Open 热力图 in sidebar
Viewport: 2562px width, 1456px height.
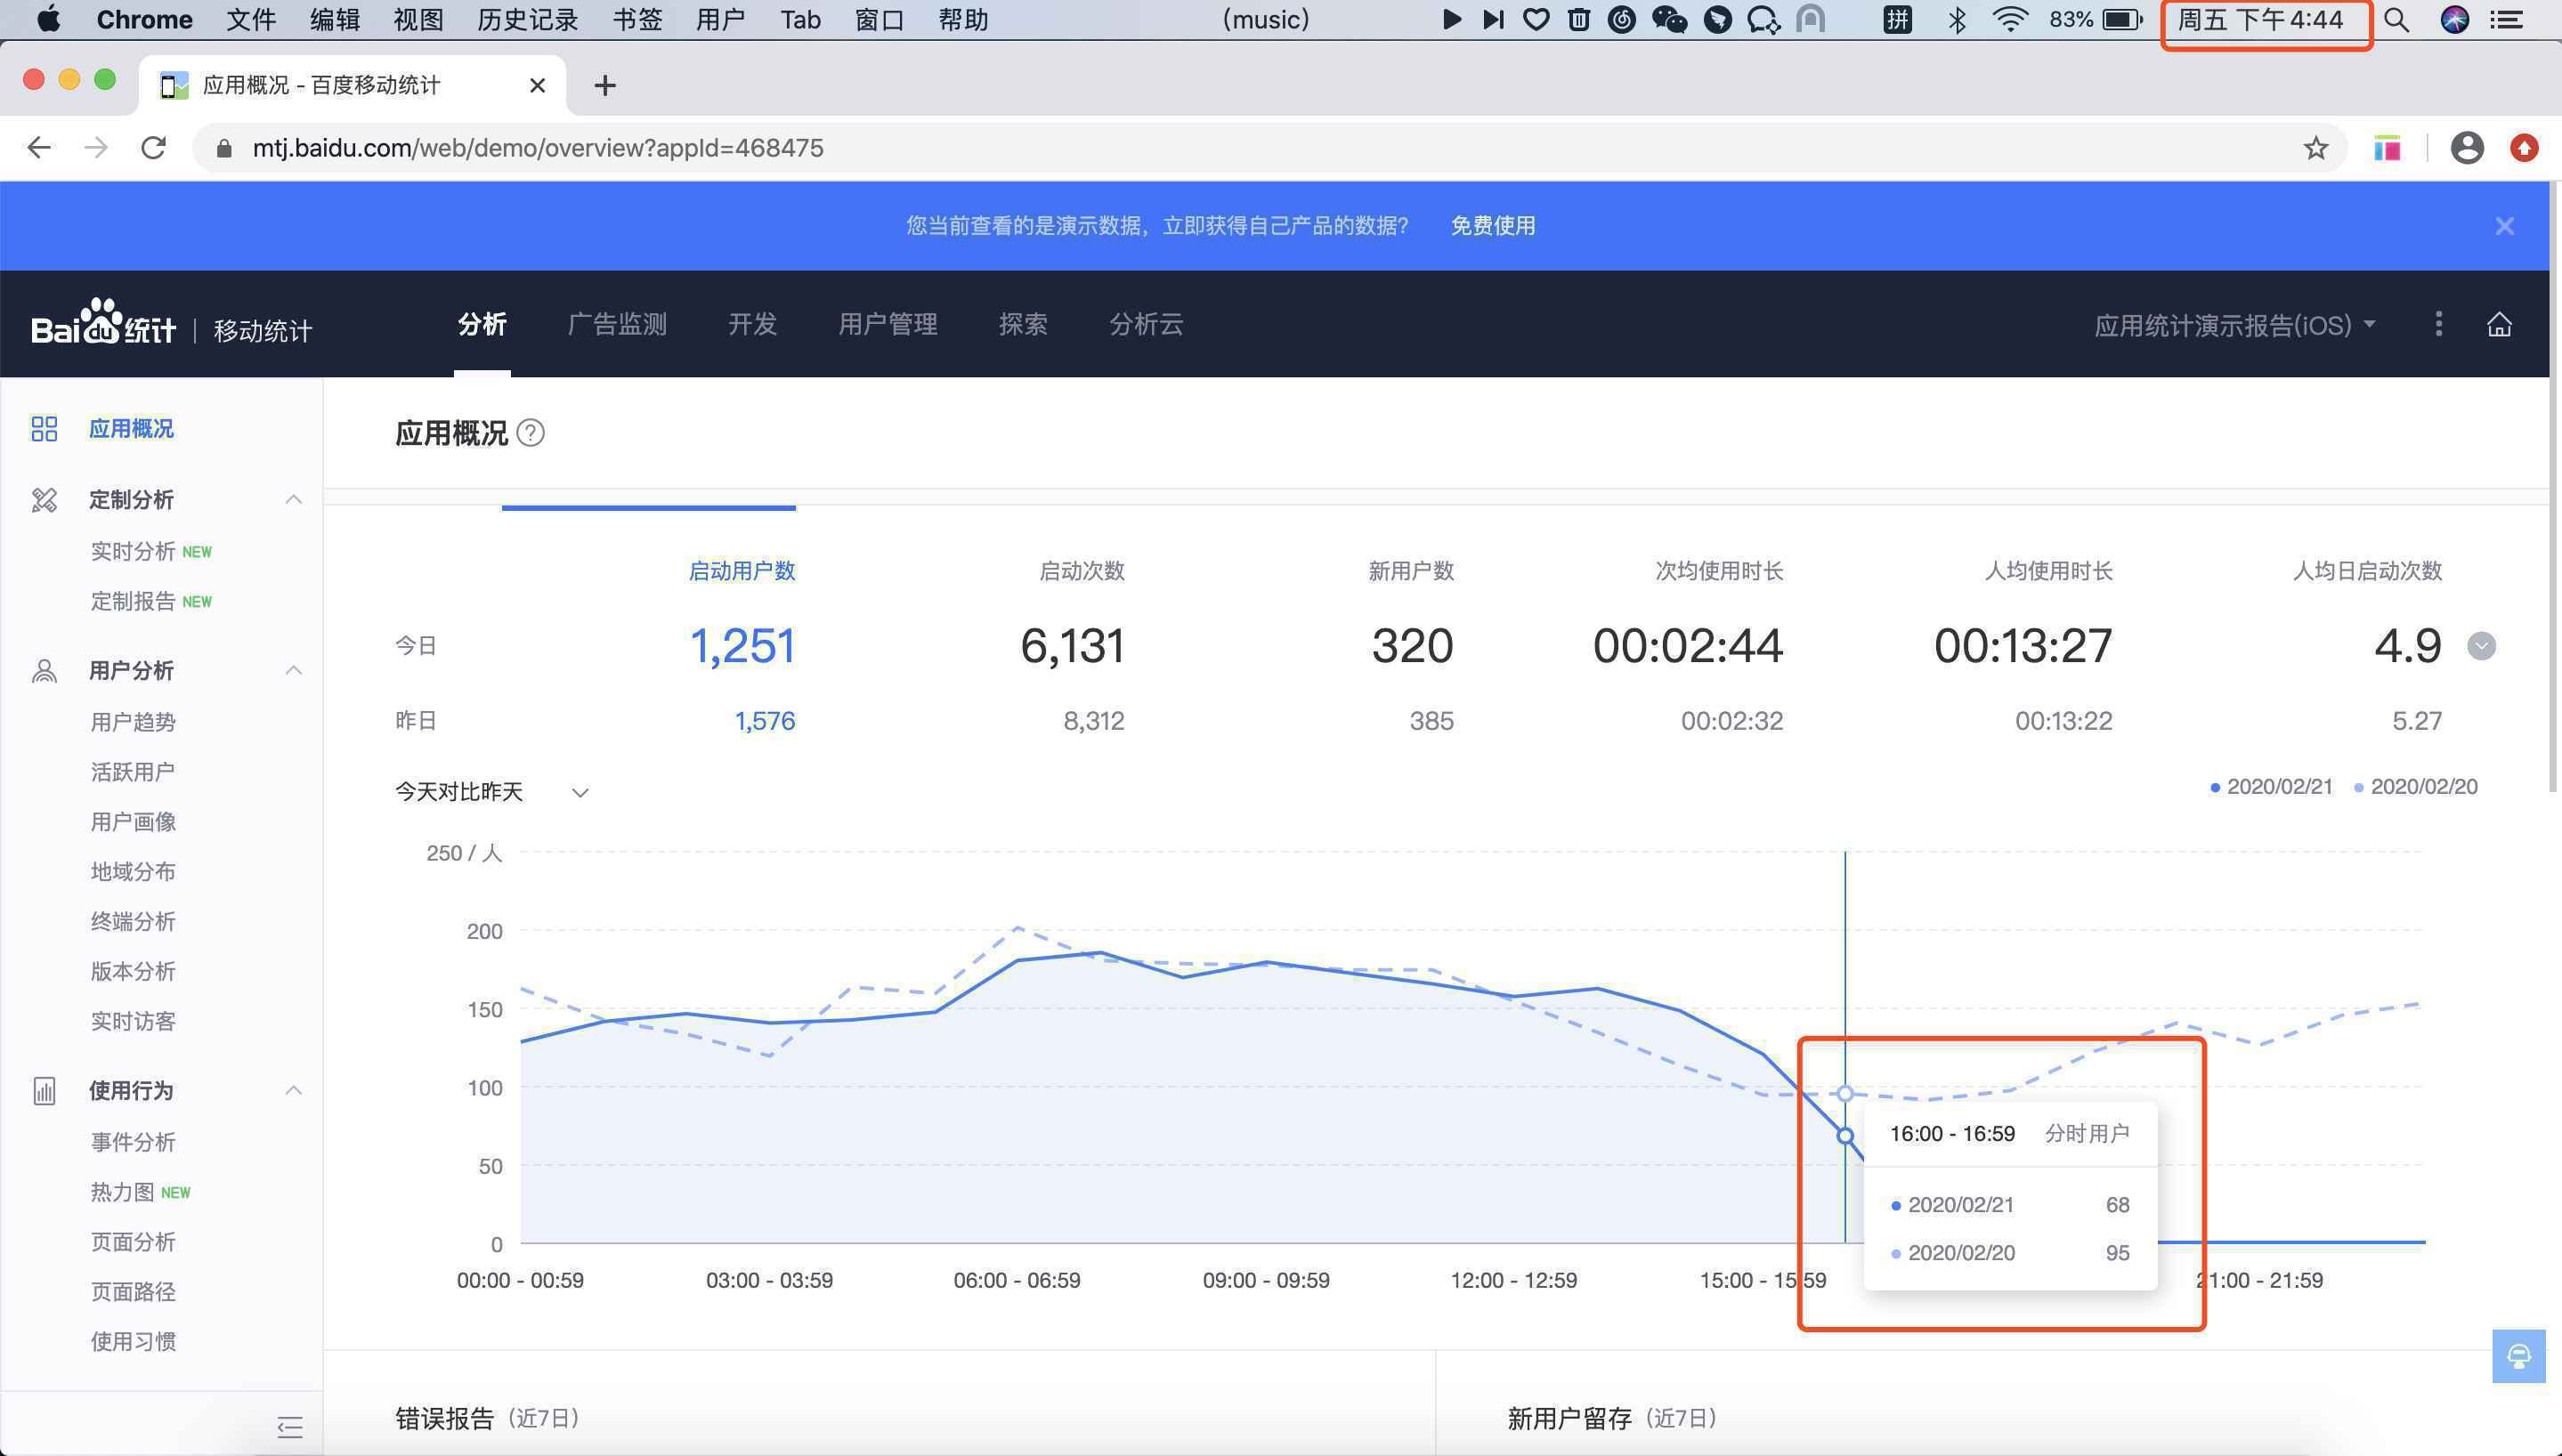pyautogui.click(x=123, y=1192)
